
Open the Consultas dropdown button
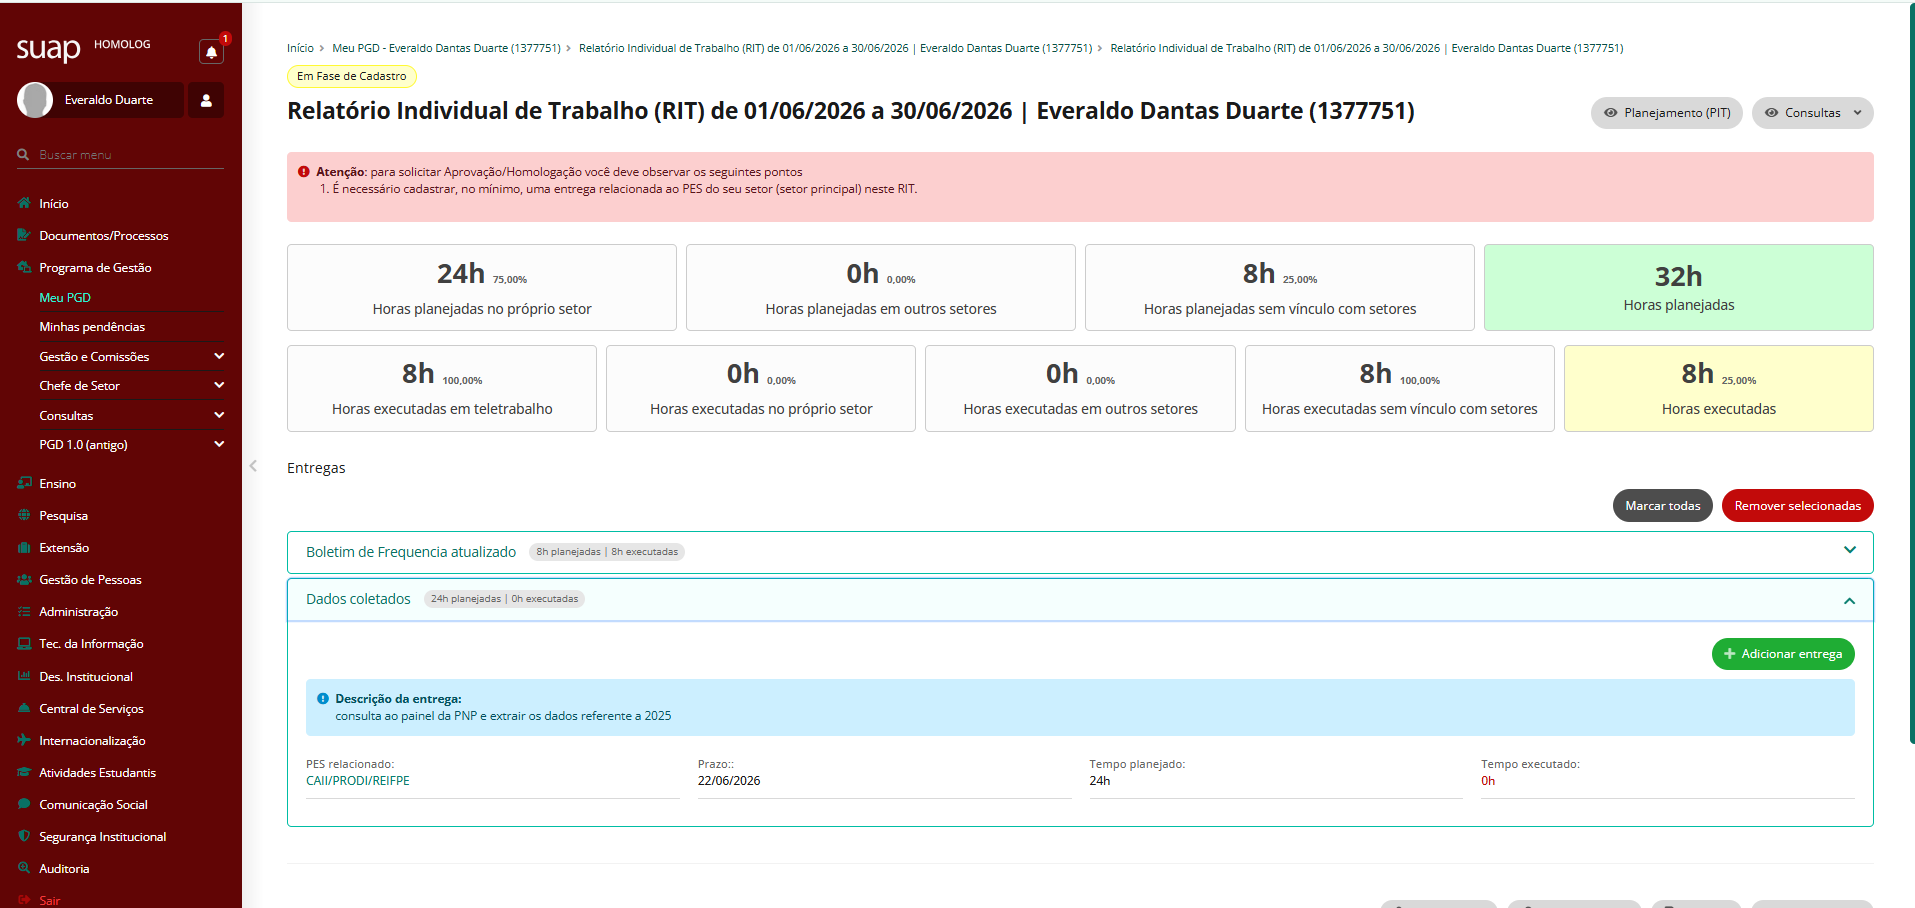coord(1812,113)
